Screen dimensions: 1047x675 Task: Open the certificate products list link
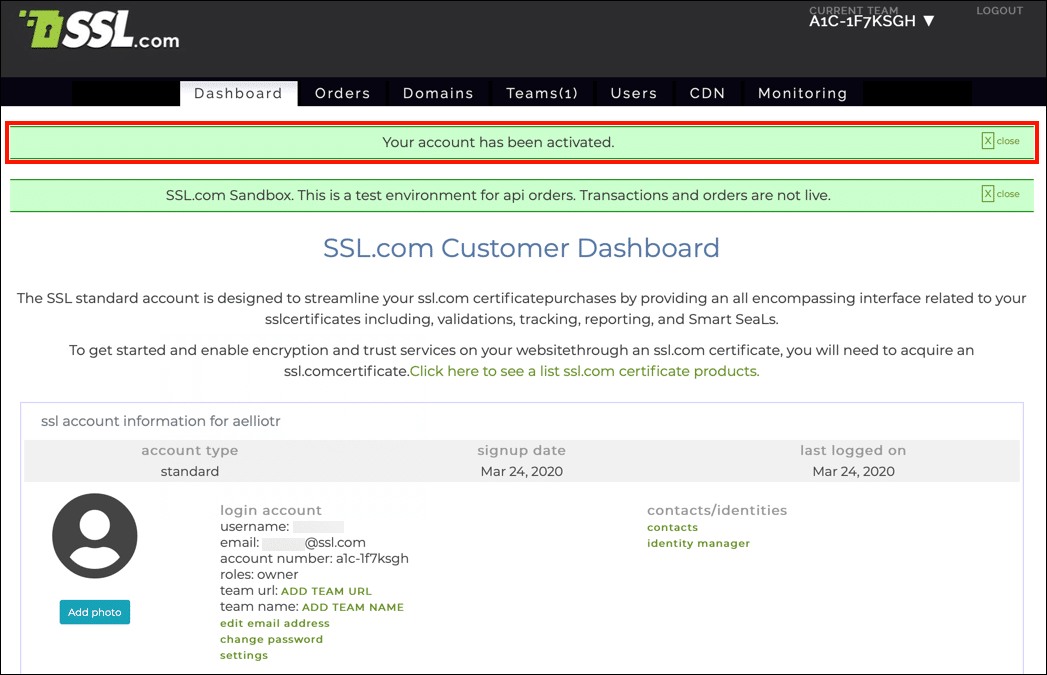[584, 371]
